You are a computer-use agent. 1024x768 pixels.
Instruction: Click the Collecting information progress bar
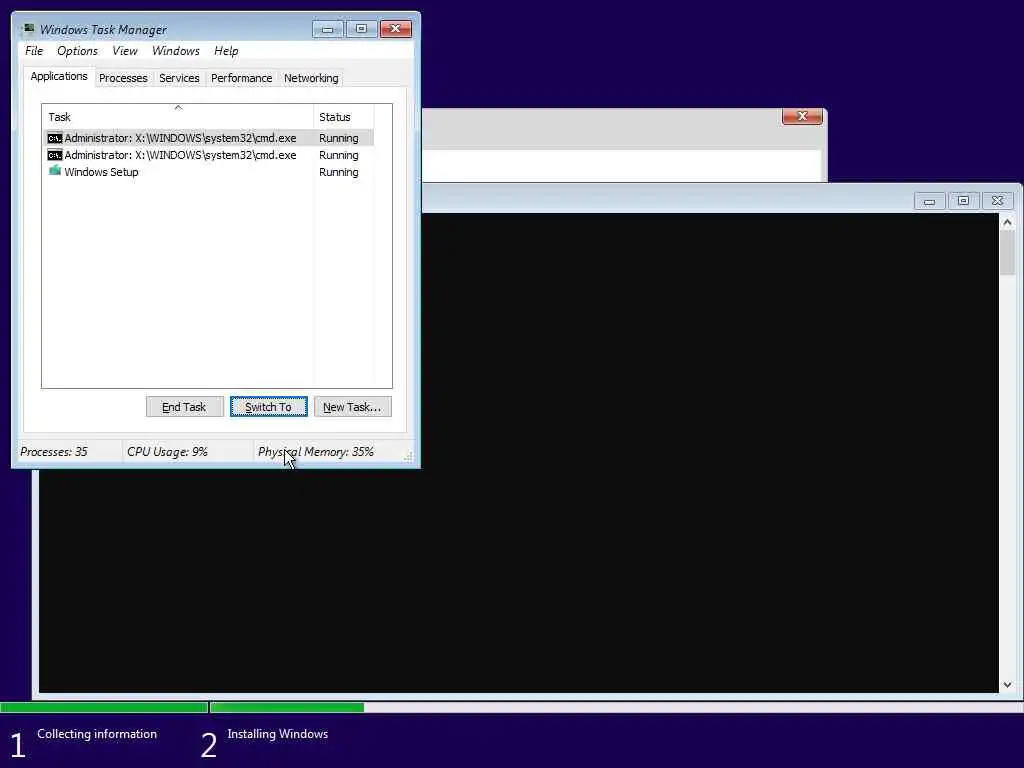click(x=104, y=707)
